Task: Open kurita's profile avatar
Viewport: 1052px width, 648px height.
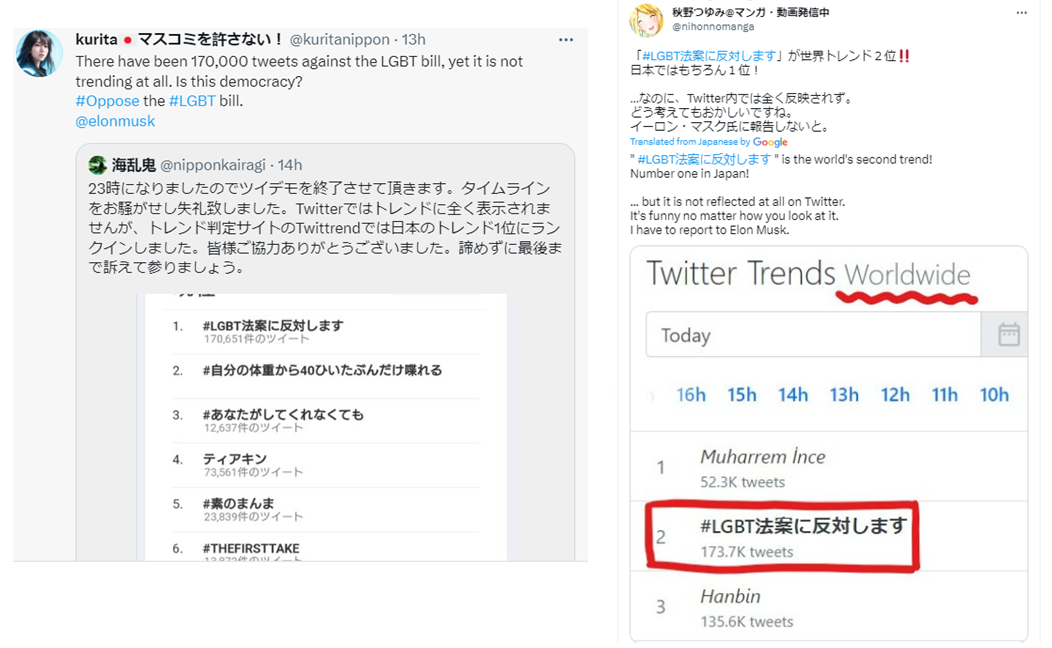Action: [x=39, y=53]
